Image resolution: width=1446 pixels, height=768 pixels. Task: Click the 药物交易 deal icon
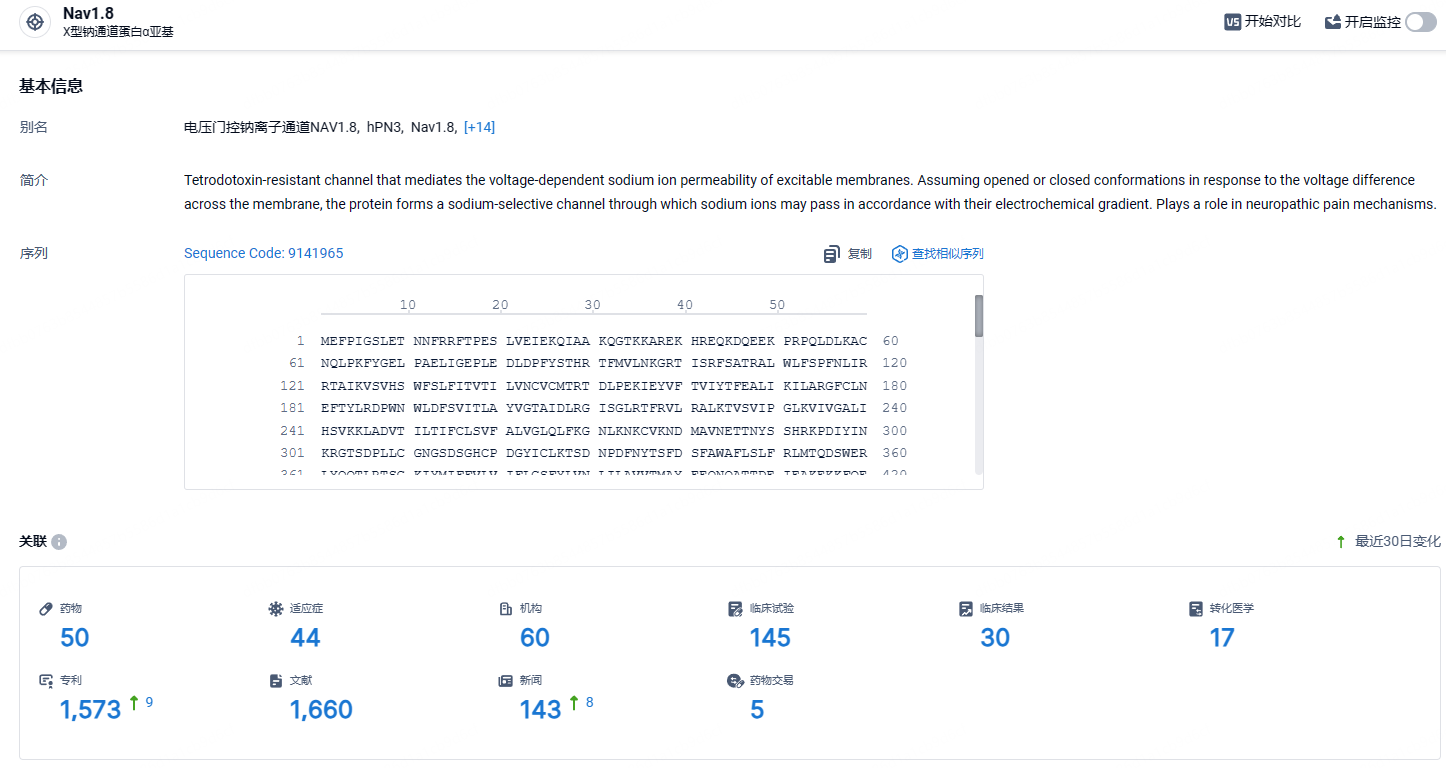(x=735, y=680)
